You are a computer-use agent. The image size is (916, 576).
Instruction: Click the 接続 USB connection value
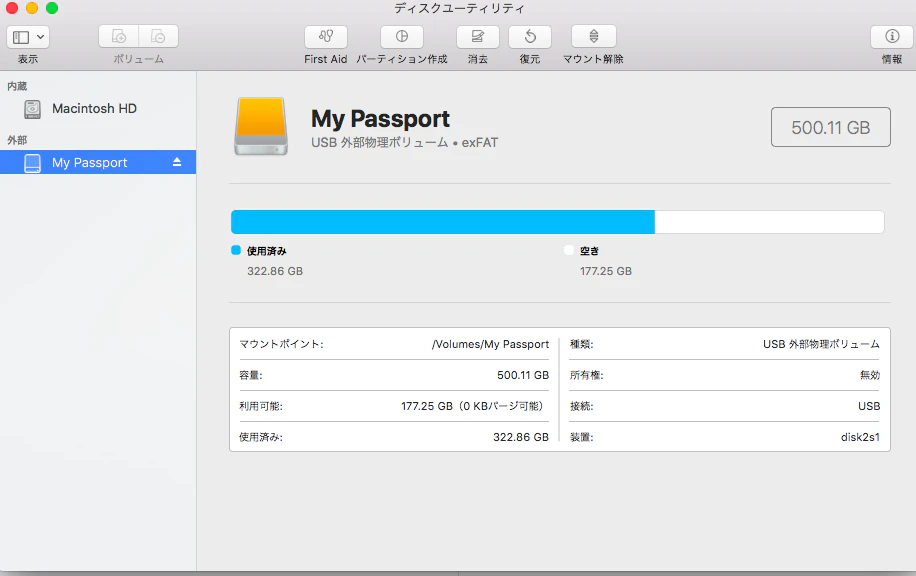(869, 406)
